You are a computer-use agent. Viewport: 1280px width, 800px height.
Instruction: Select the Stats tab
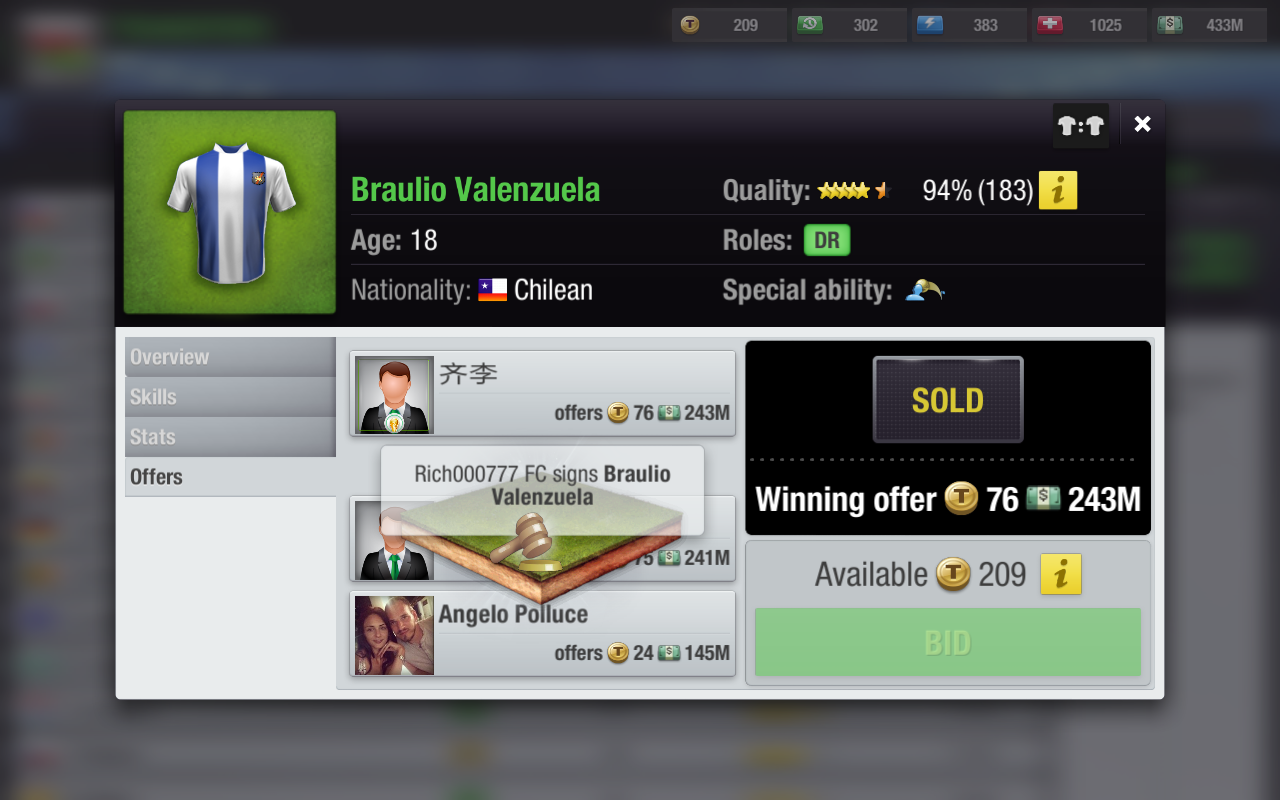tap(230, 437)
